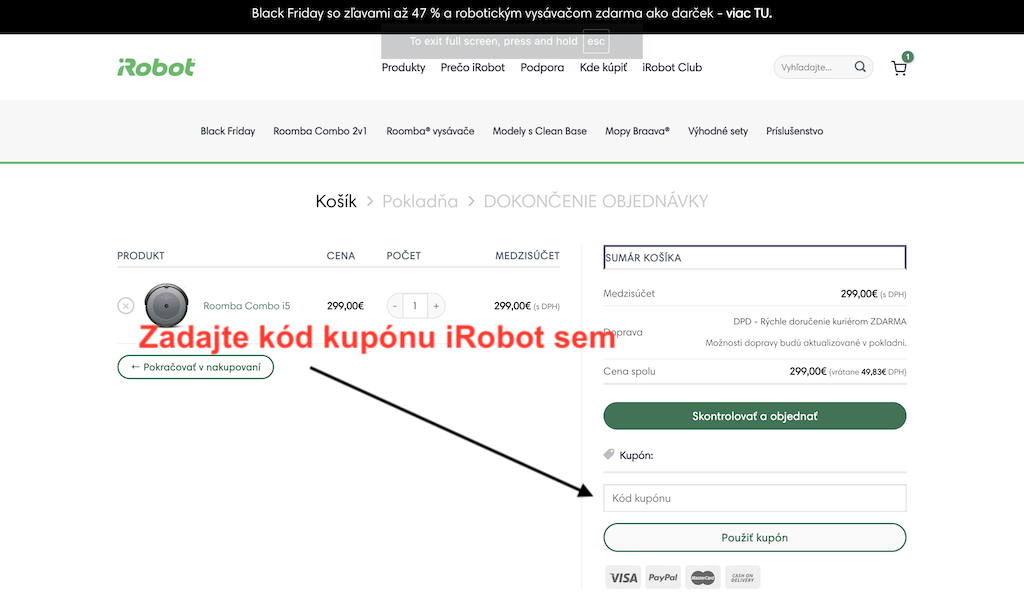This screenshot has height=595, width=1024.
Task: Go to Kde kúpiť page
Action: pyautogui.click(x=603, y=67)
